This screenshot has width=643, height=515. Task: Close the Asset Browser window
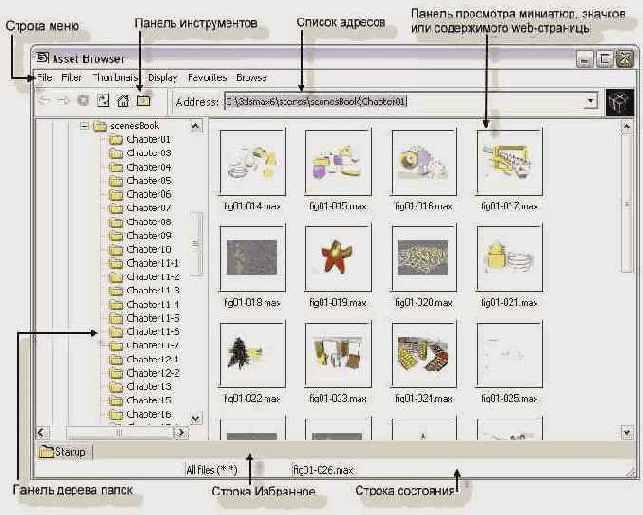click(625, 60)
